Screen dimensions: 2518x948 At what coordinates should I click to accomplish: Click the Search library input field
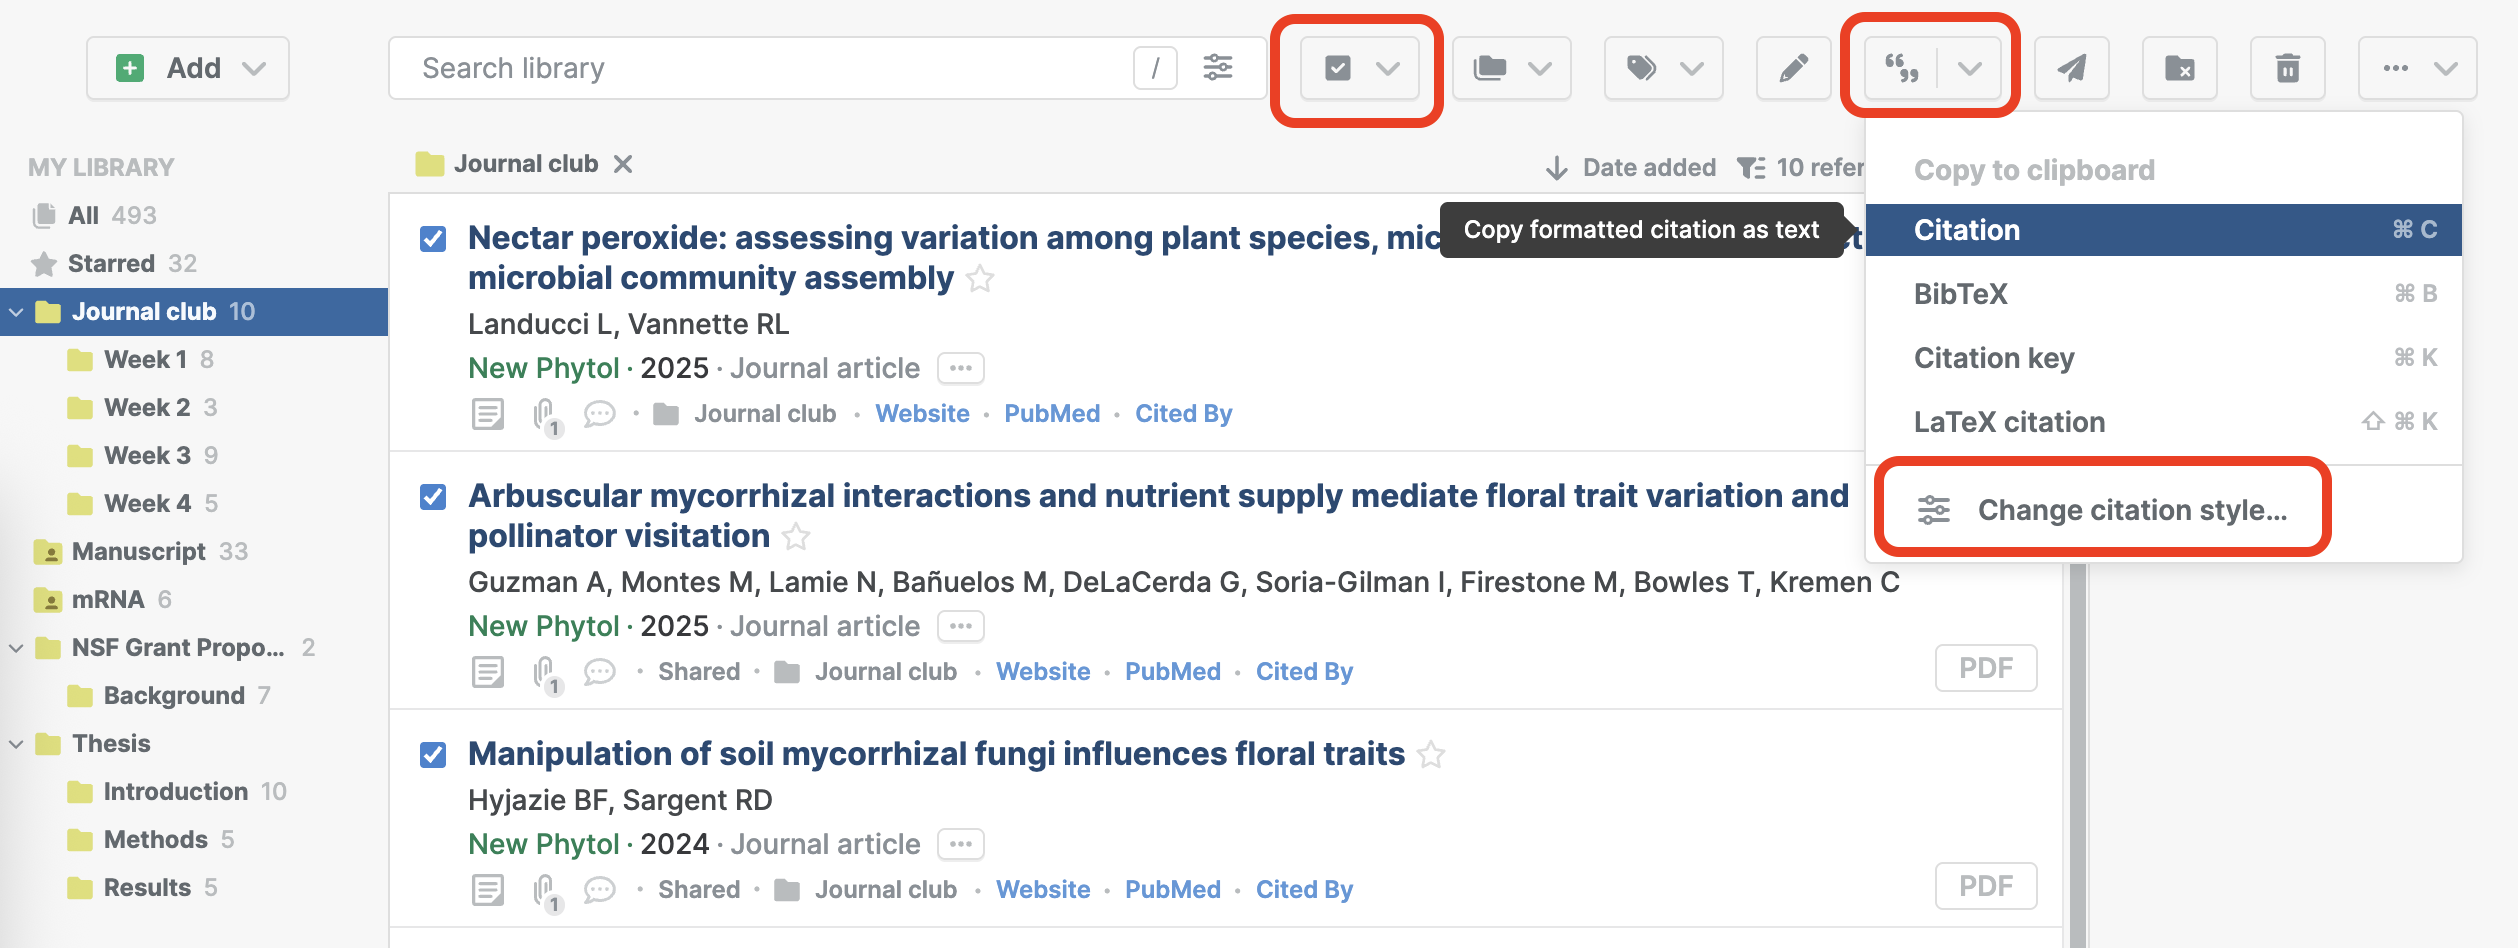[x=760, y=68]
